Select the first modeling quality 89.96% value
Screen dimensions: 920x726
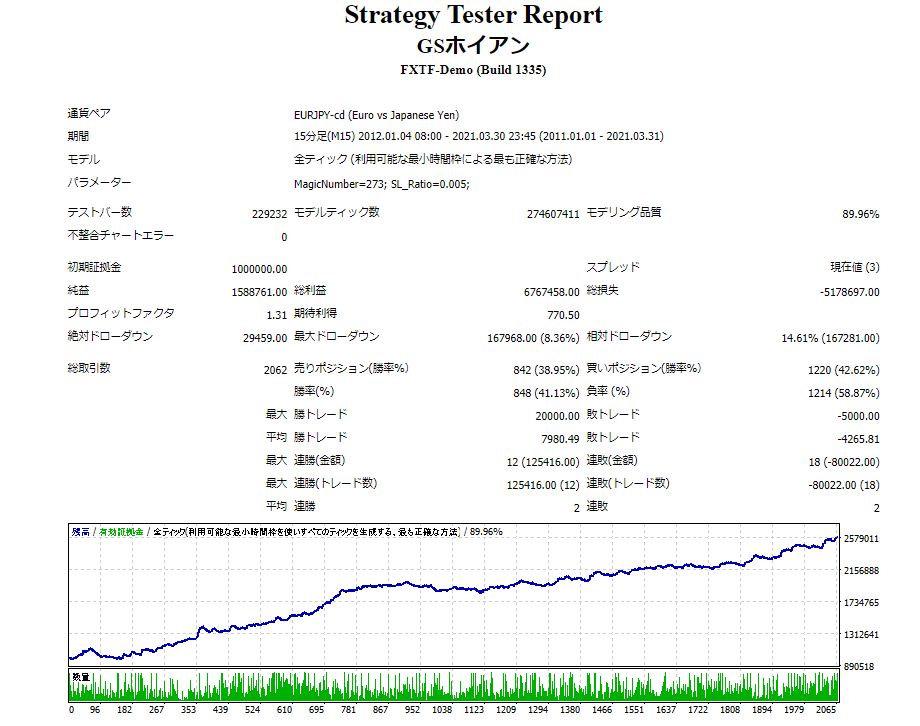point(861,214)
